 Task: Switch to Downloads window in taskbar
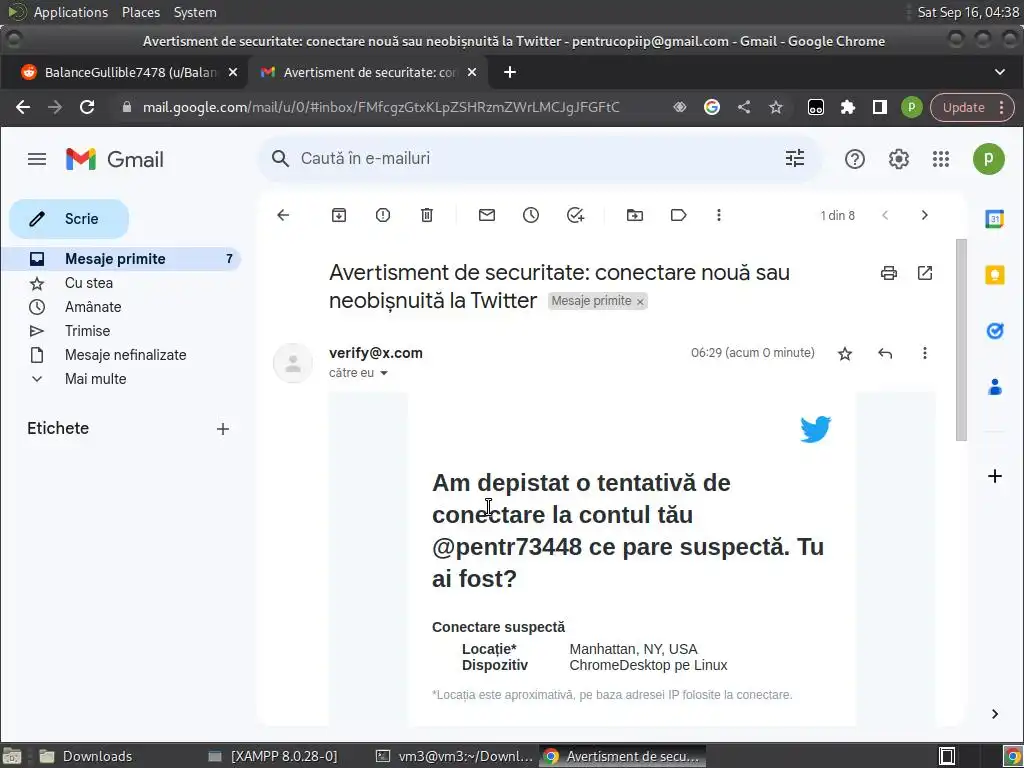tap(85, 756)
